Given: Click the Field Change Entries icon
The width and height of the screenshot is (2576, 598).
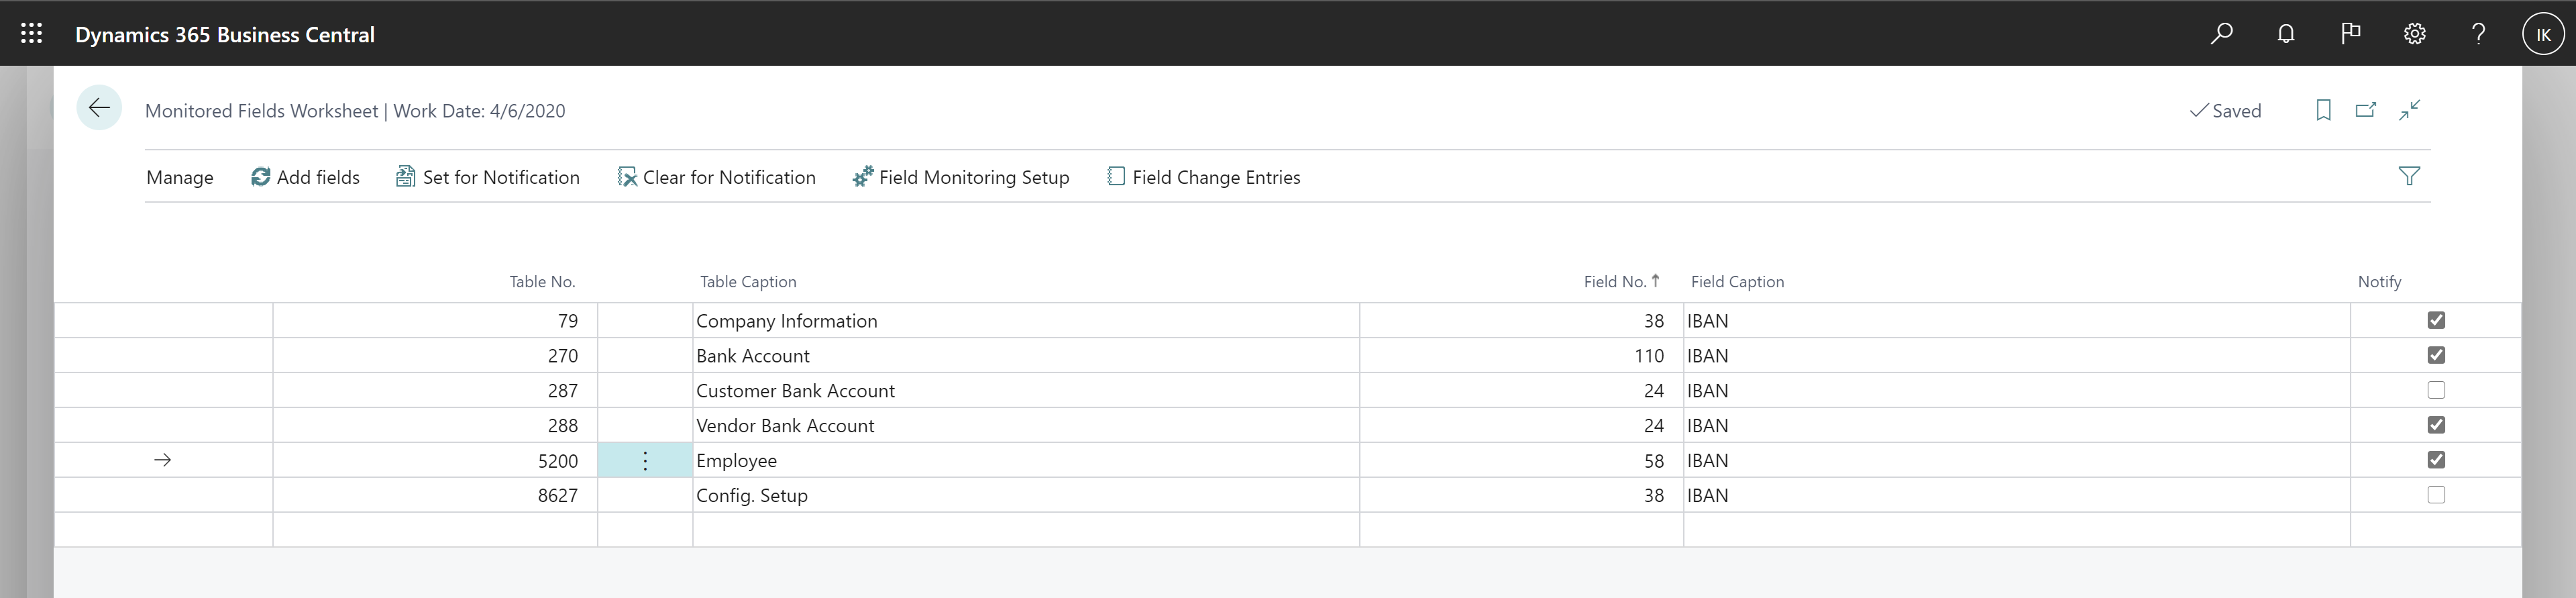Looking at the screenshot, I should point(1116,177).
